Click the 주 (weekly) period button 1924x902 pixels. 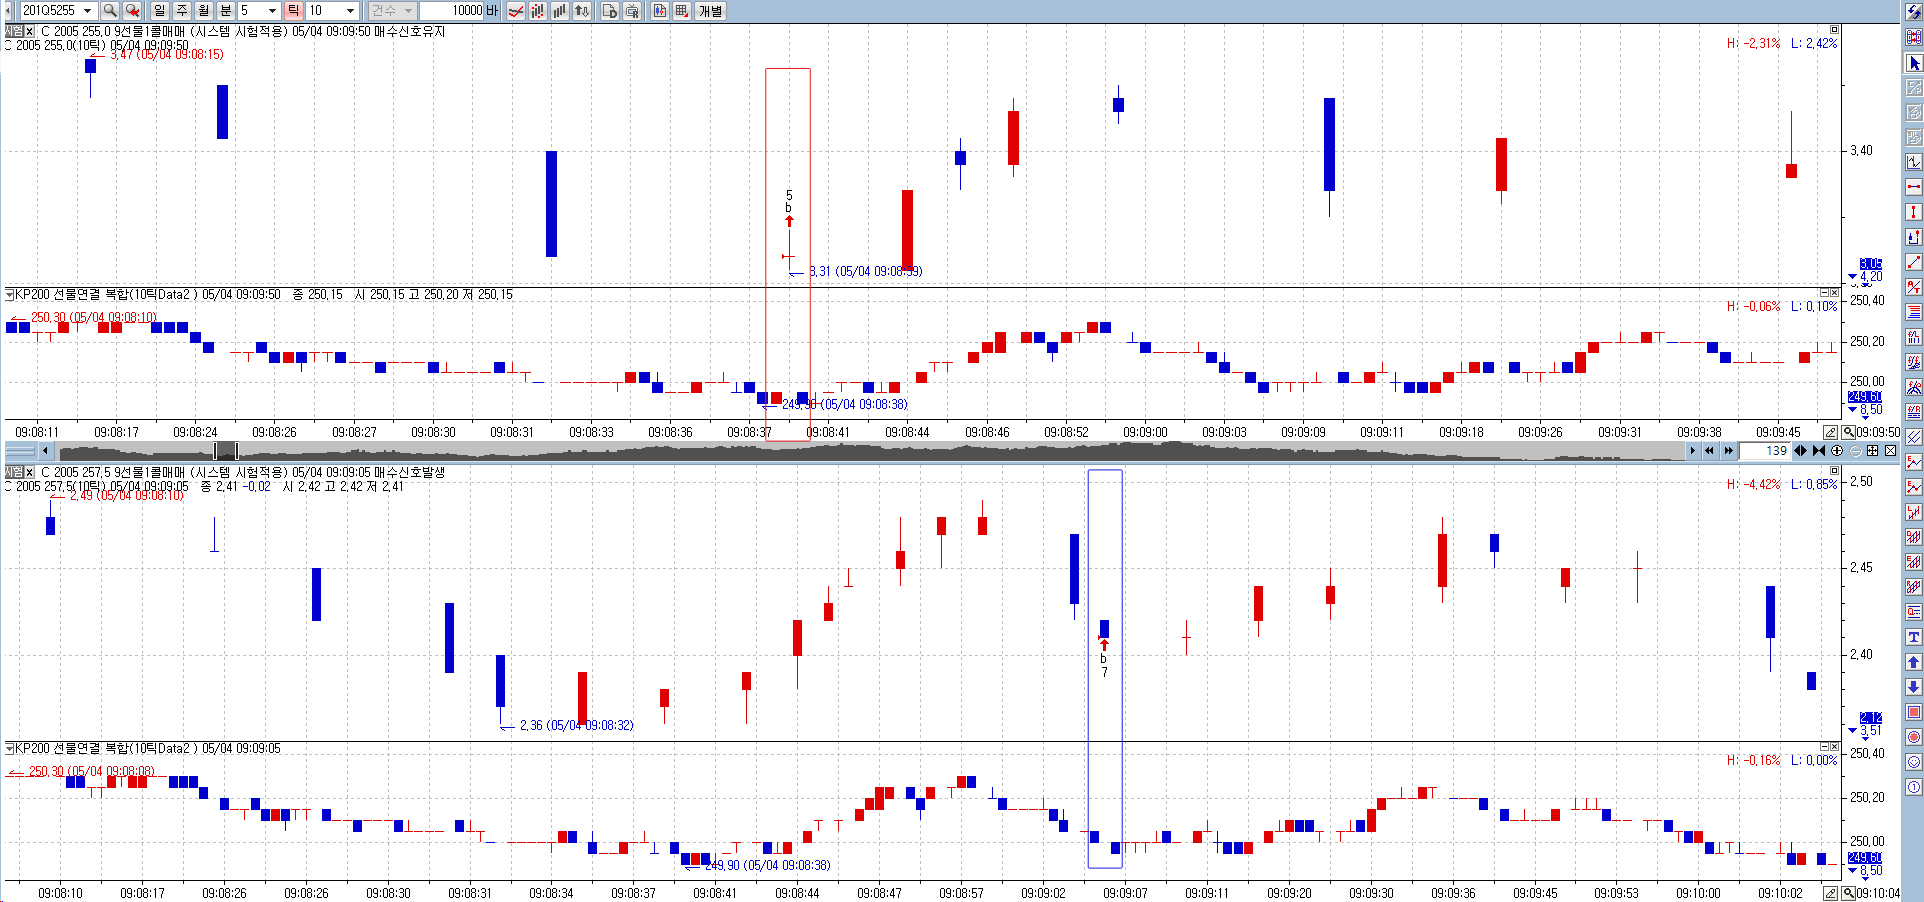[181, 10]
